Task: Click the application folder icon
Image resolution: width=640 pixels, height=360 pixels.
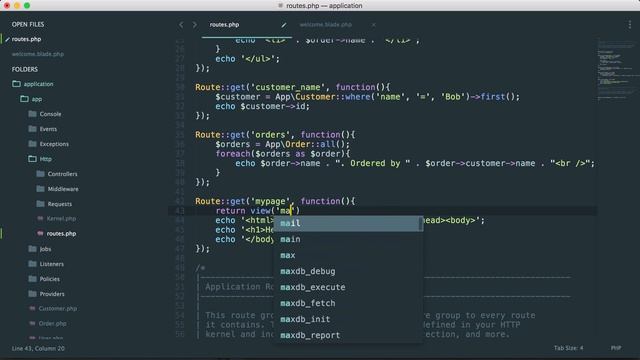Action: click(16, 84)
